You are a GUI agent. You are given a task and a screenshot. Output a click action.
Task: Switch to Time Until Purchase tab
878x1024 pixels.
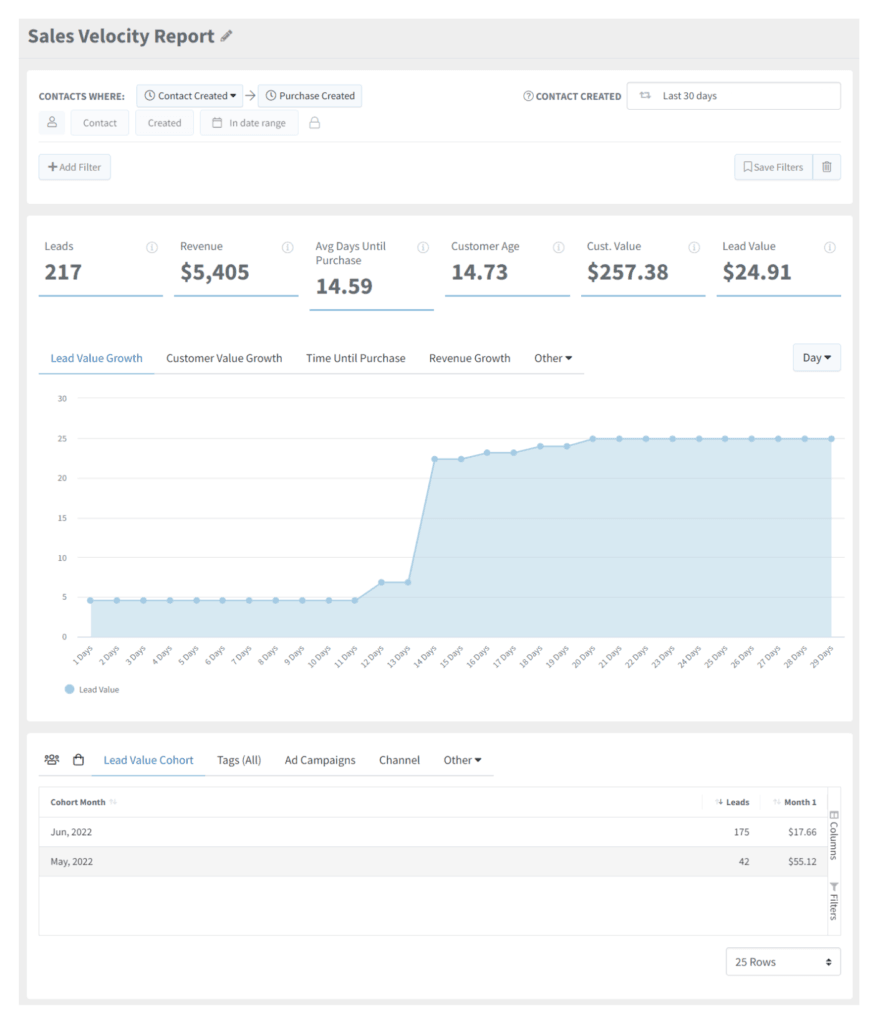pyautogui.click(x=355, y=358)
